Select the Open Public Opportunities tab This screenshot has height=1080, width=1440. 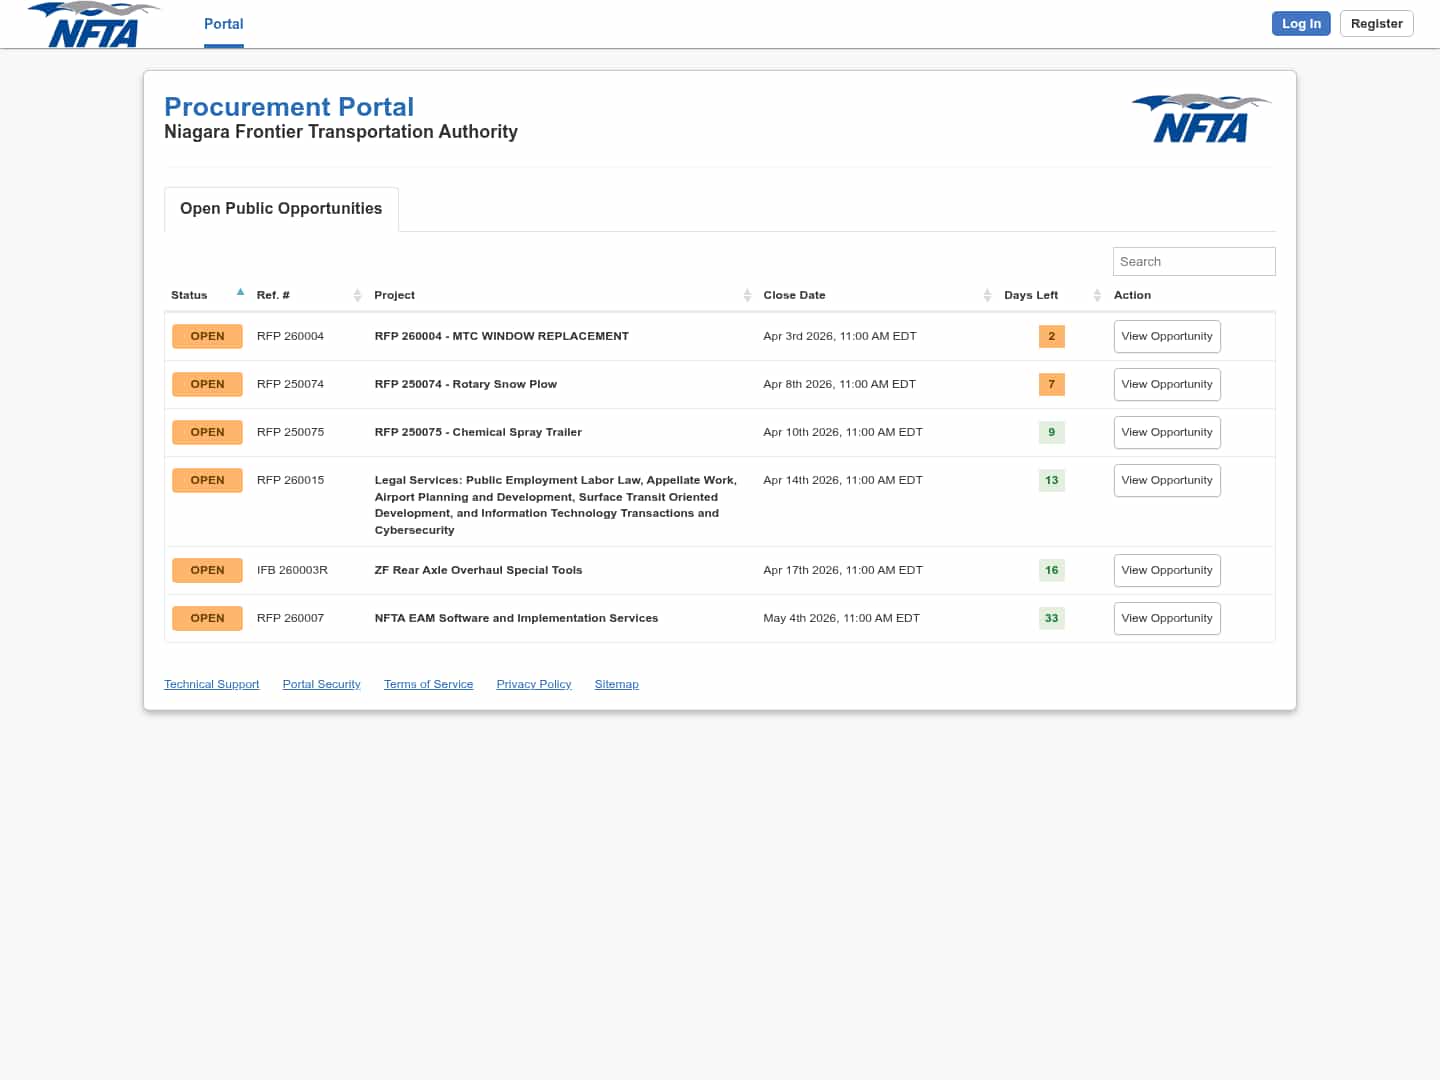281,208
